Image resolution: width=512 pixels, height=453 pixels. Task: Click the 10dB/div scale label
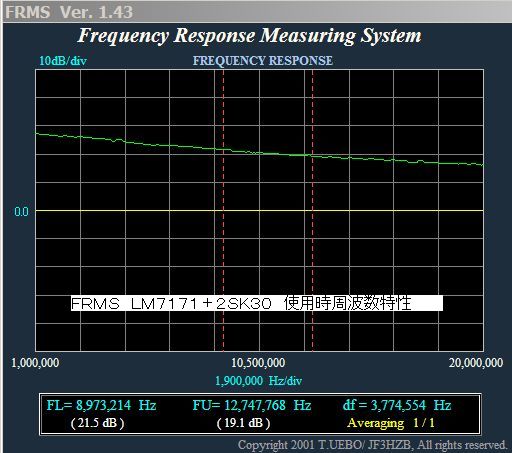point(63,61)
